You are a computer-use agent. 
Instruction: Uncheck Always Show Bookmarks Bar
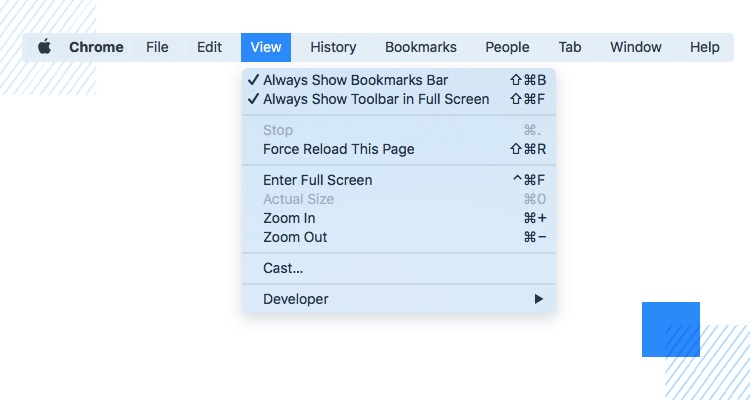coord(399,80)
